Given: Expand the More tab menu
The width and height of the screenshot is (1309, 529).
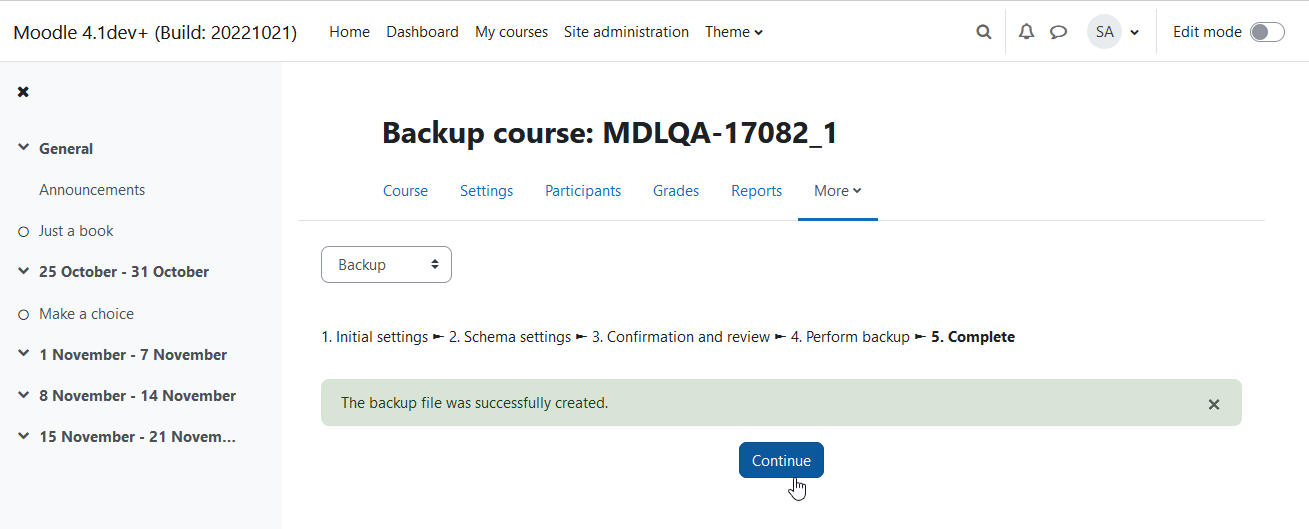Looking at the screenshot, I should (837, 191).
